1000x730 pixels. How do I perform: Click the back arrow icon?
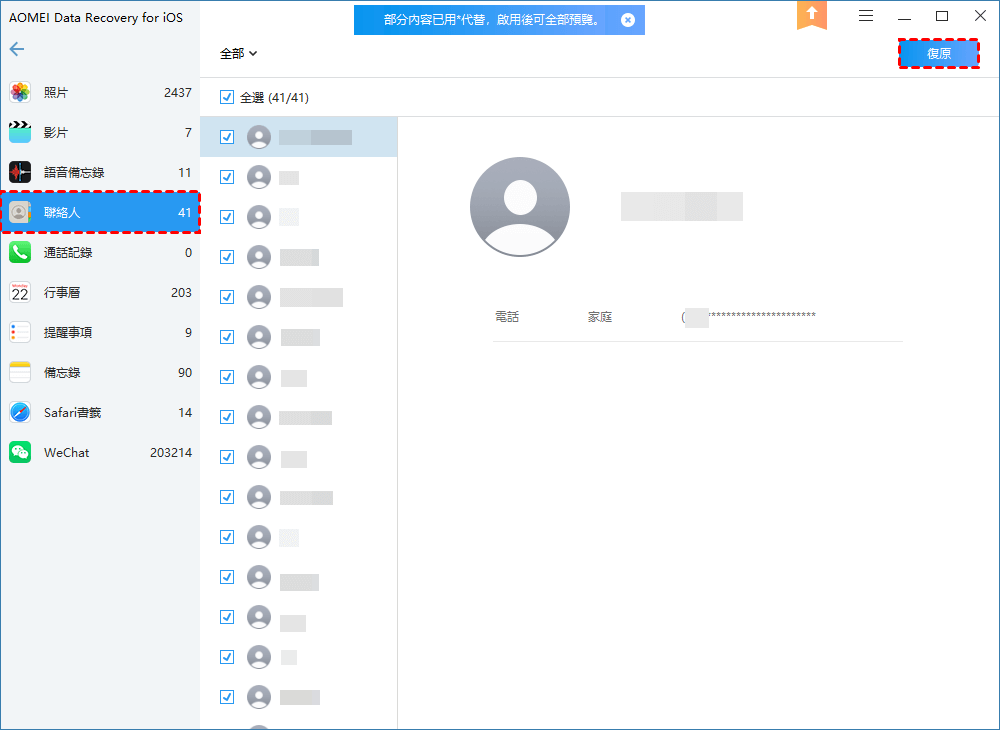(17, 49)
